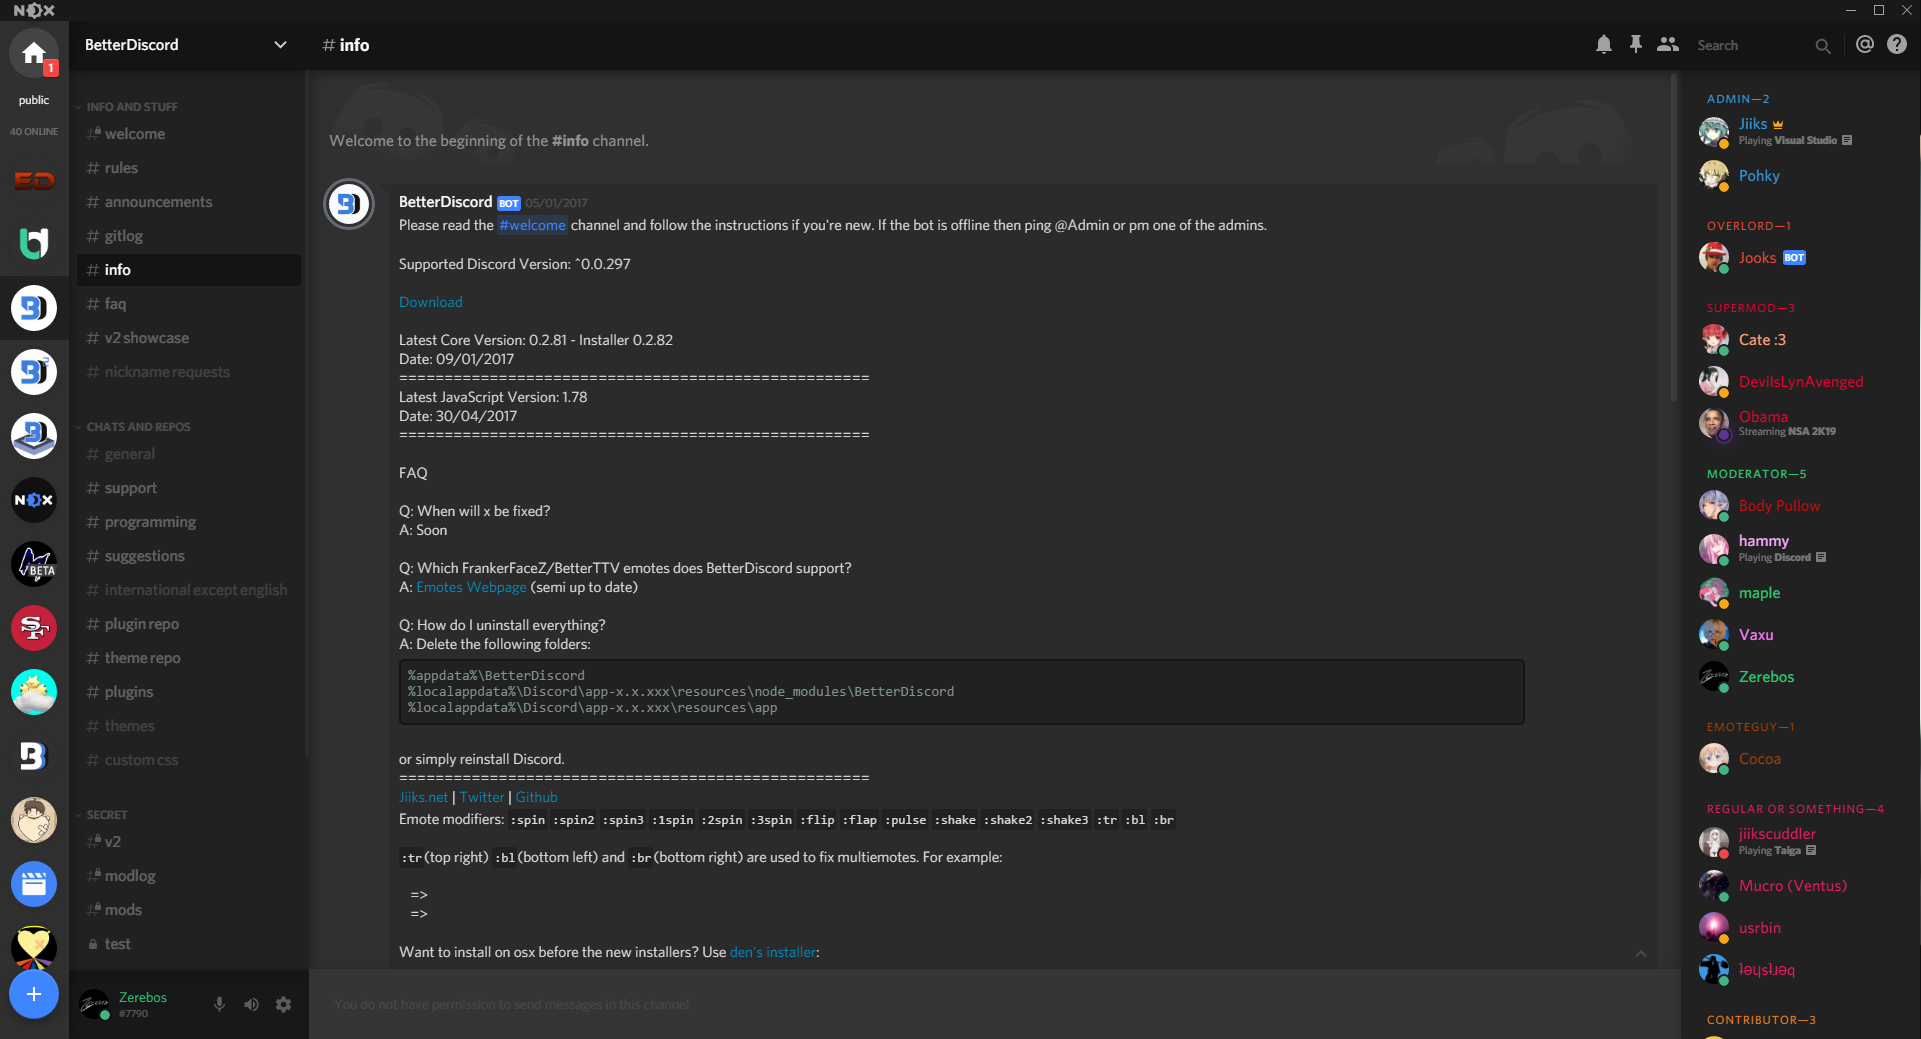Mute the microphone
1921x1039 pixels.
(x=219, y=1004)
